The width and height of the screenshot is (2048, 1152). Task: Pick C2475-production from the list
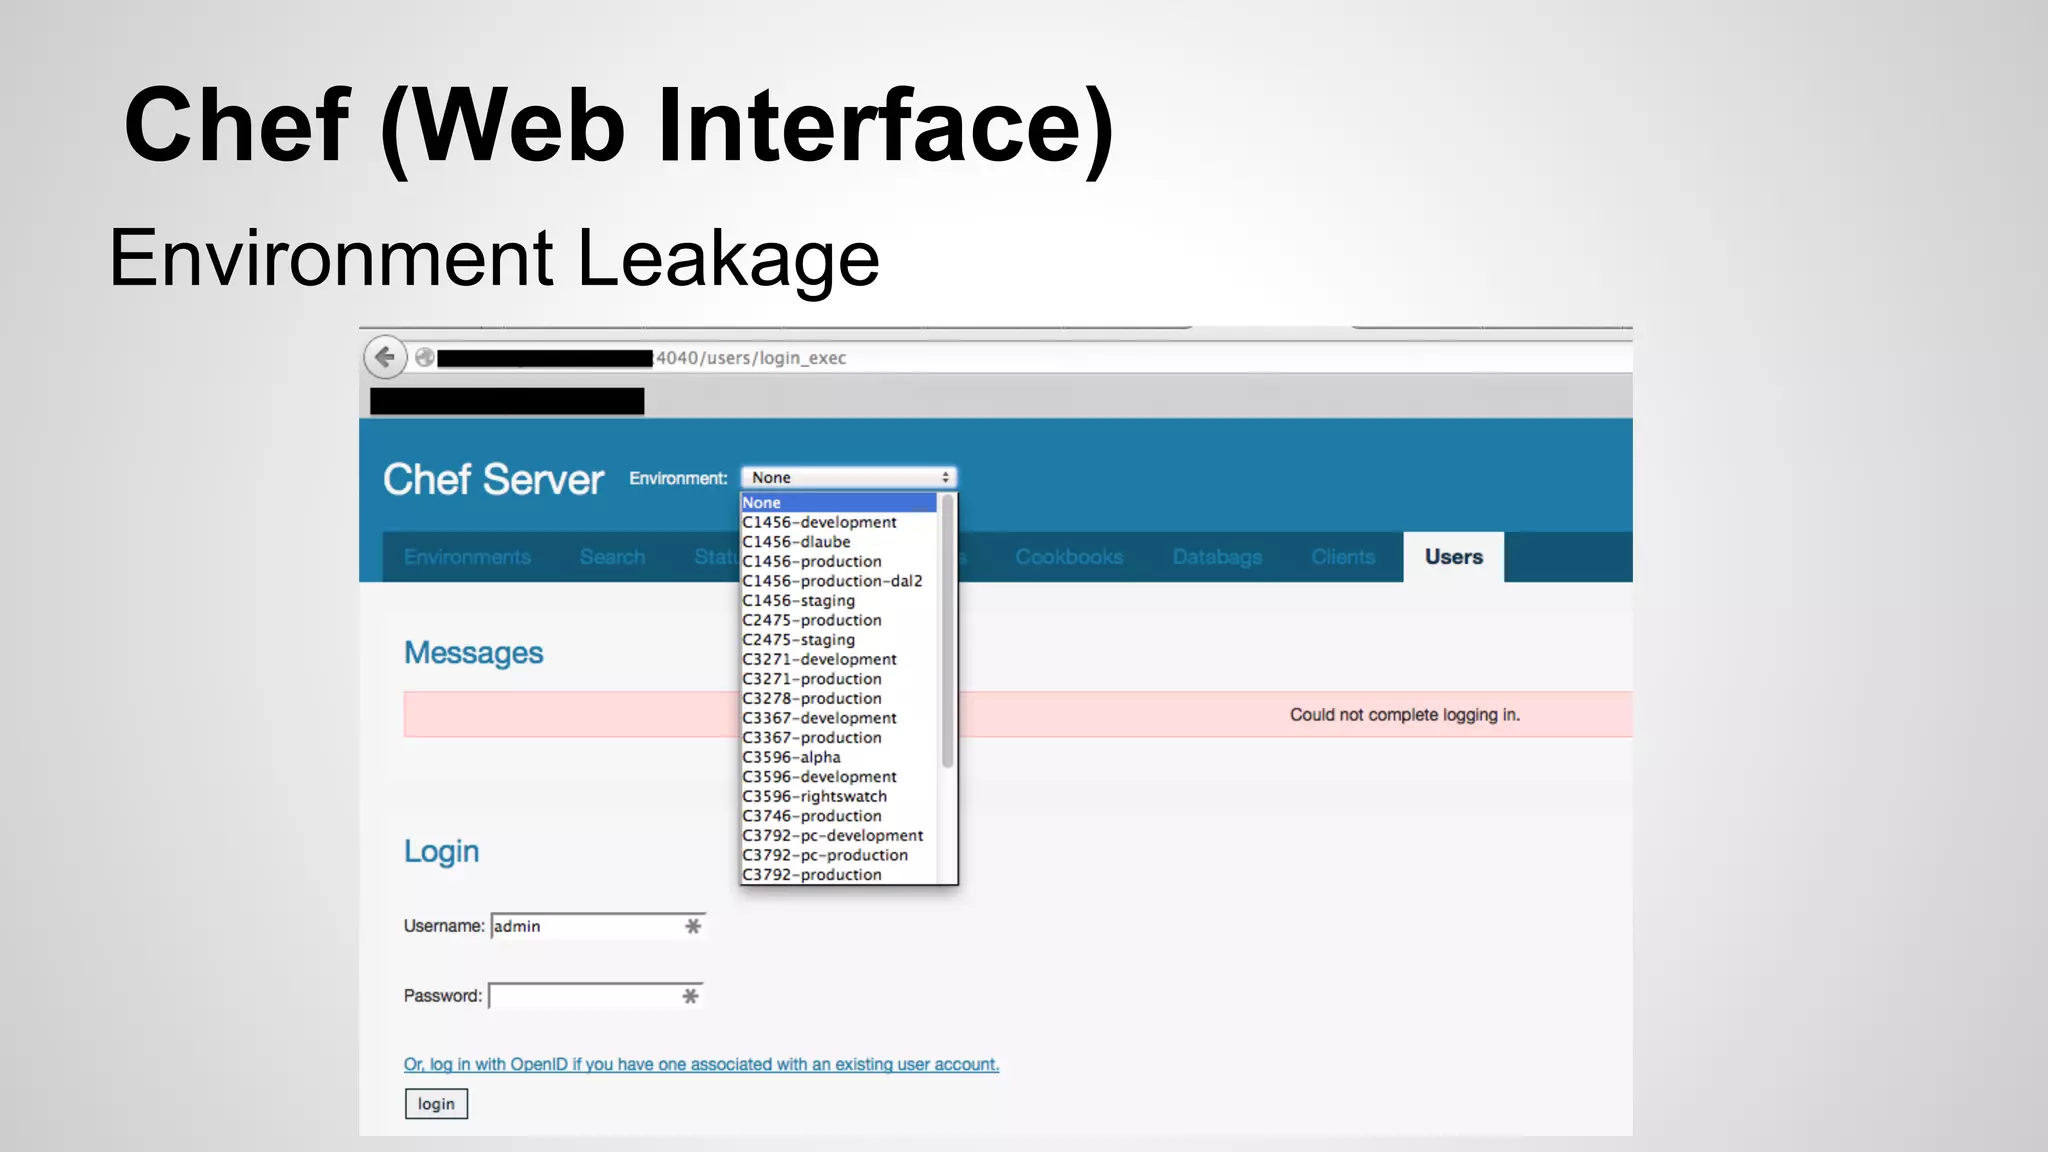click(x=838, y=620)
